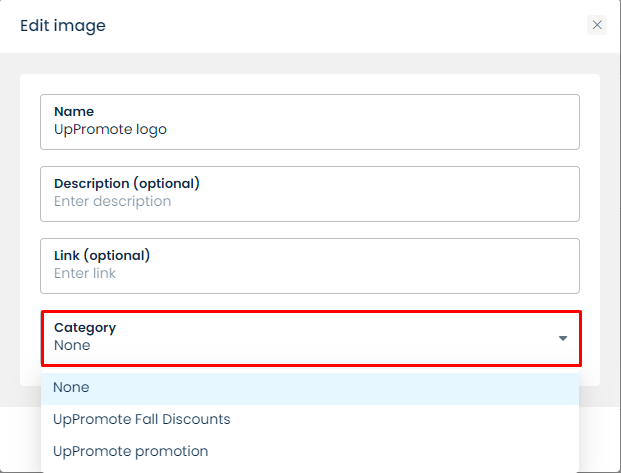Click the 'Link (optional)' label
This screenshot has height=473, width=621.
[x=101, y=255]
